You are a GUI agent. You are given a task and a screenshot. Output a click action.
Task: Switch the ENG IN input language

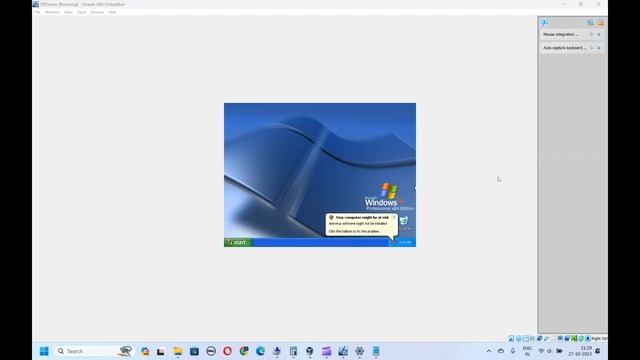point(527,351)
